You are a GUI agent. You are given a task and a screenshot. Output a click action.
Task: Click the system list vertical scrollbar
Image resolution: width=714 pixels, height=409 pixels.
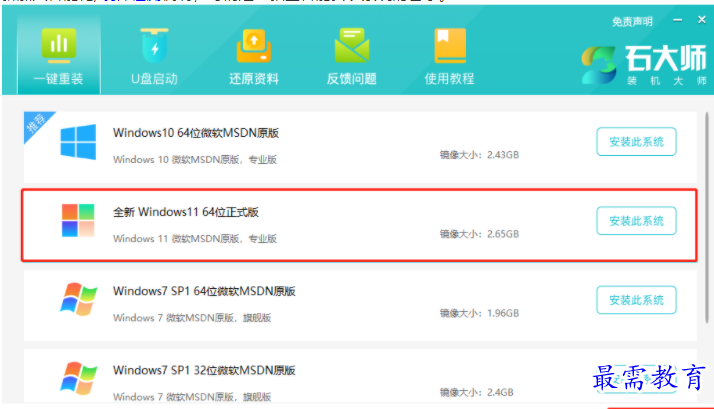pos(707,216)
